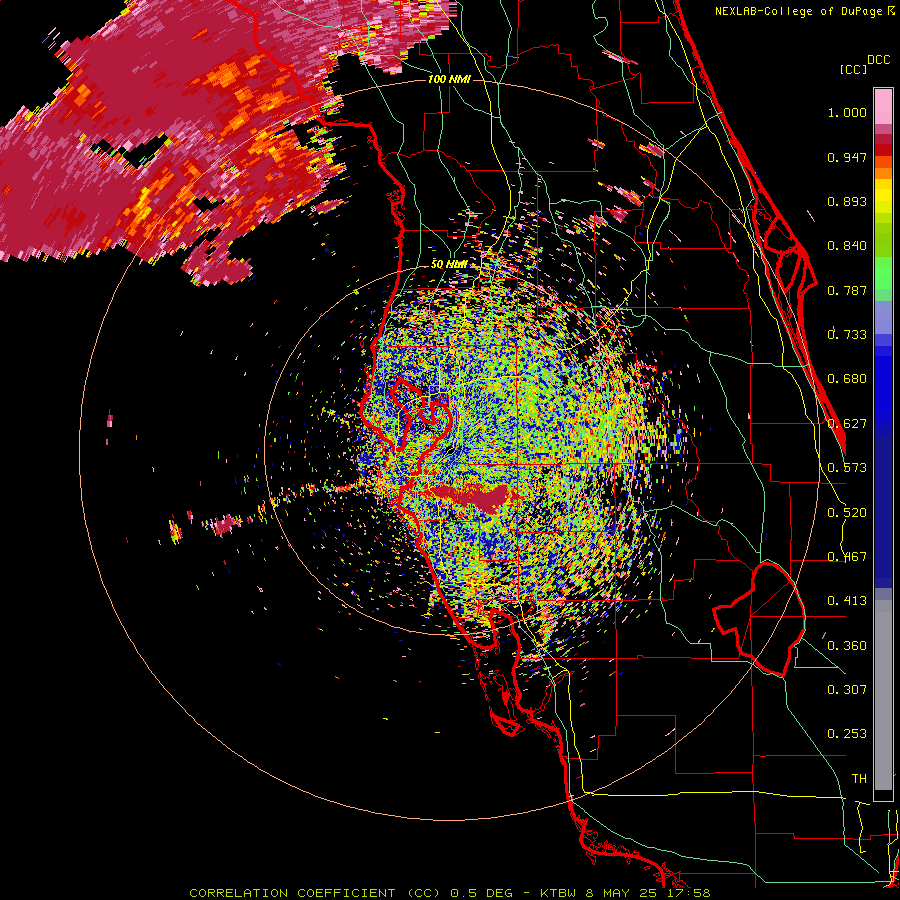Image resolution: width=900 pixels, height=900 pixels.
Task: Select the 0.520 scale value
Action: pos(847,513)
